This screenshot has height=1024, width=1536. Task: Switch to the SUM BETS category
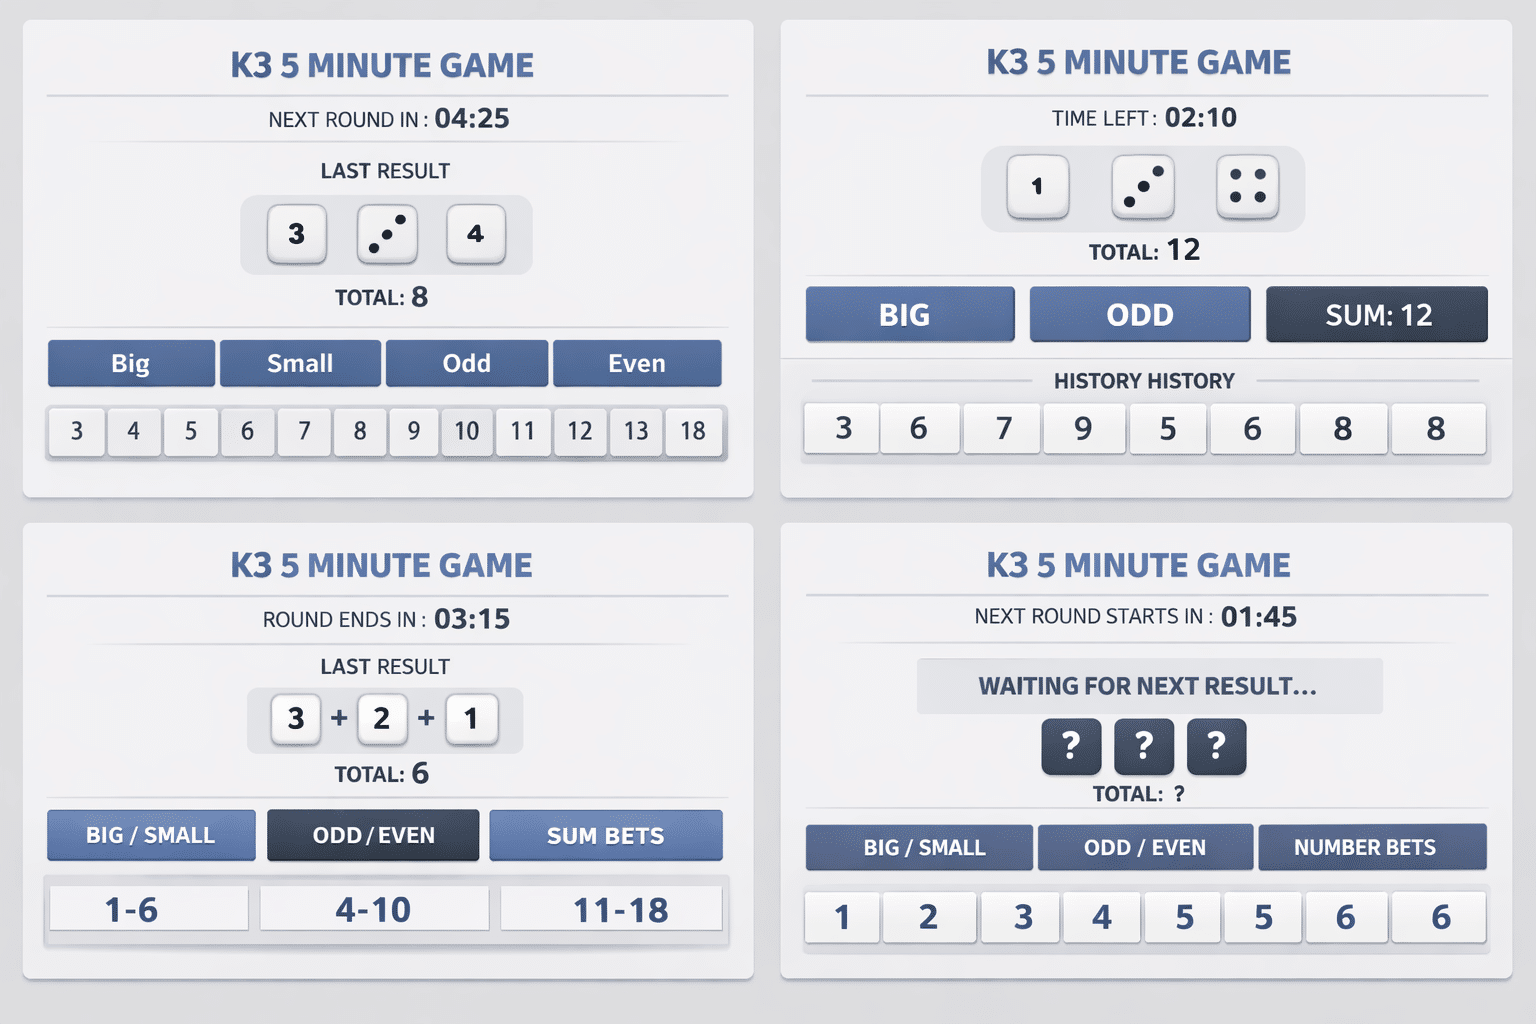tap(605, 835)
